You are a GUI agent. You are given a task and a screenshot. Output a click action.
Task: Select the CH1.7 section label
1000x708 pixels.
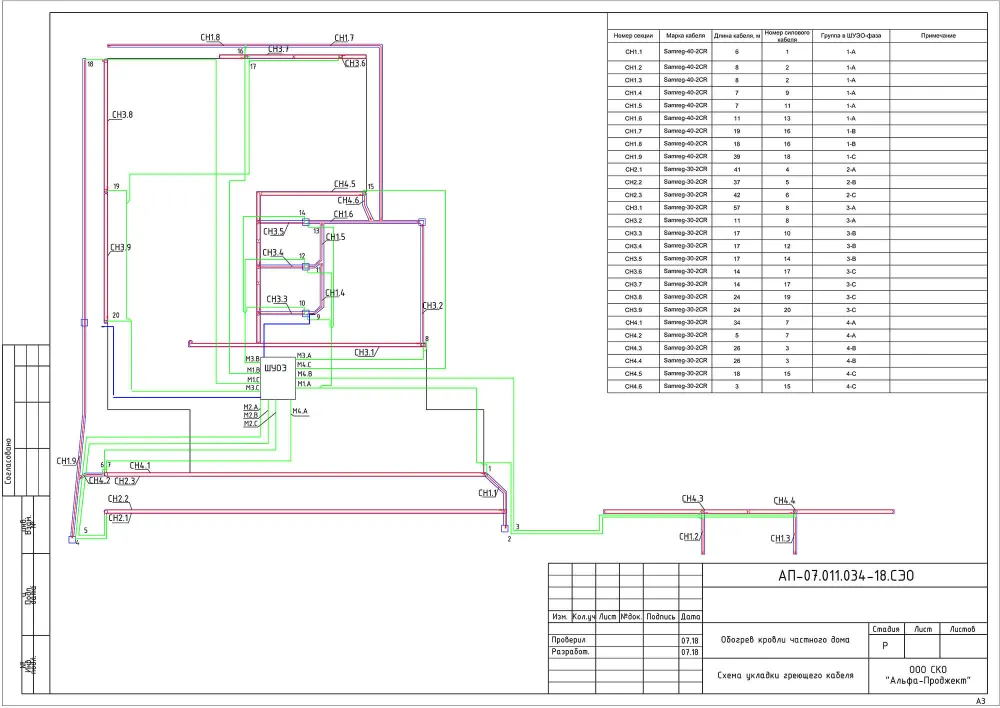[344, 38]
